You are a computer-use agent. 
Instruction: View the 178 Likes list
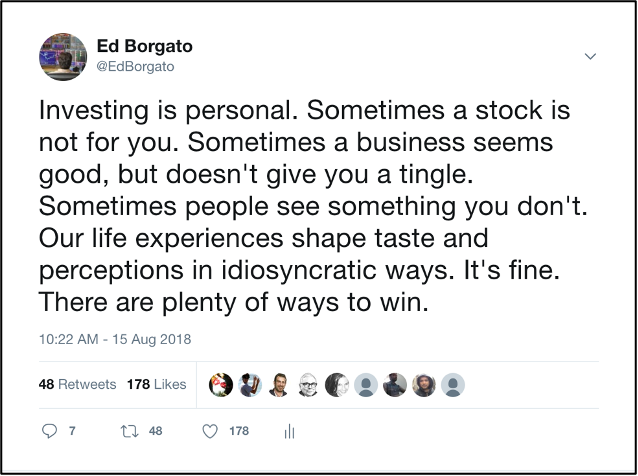coord(156,384)
